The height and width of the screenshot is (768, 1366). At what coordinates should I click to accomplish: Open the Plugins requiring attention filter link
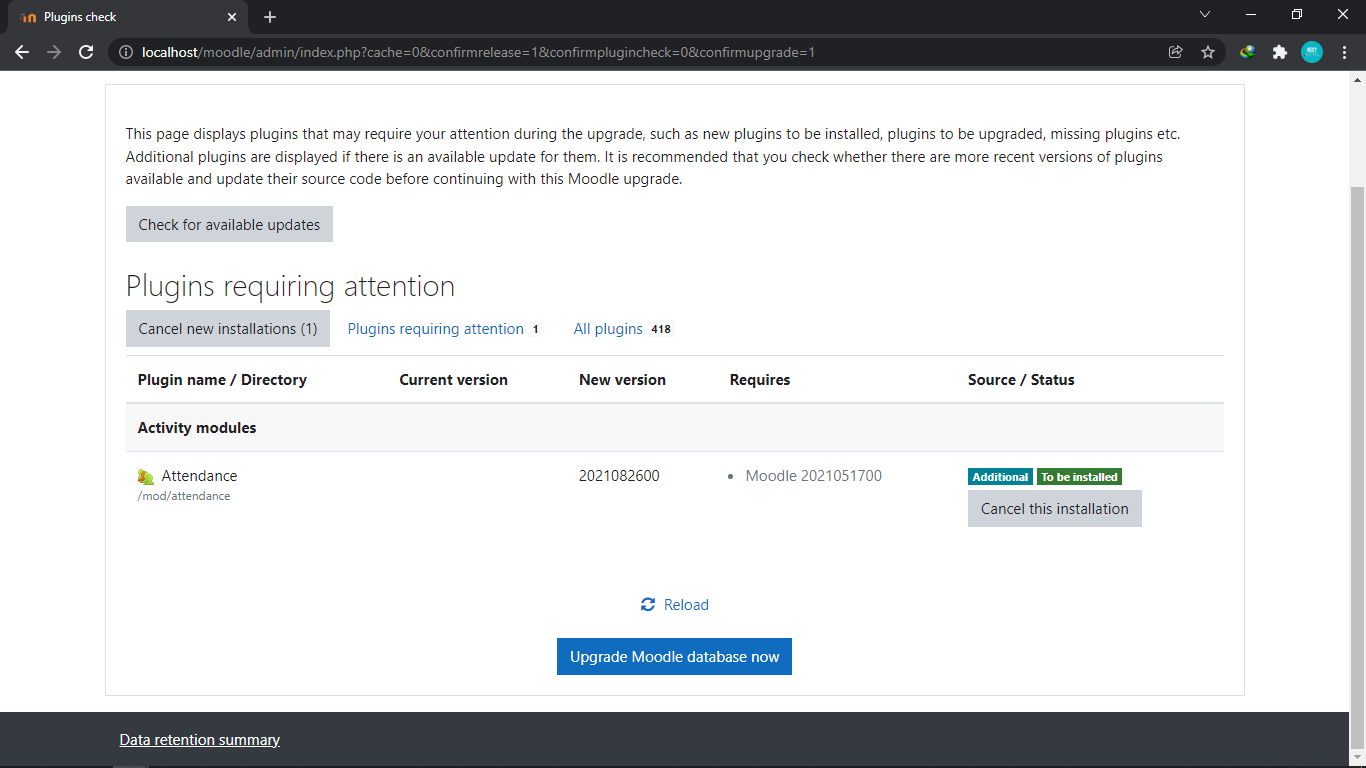tap(444, 329)
